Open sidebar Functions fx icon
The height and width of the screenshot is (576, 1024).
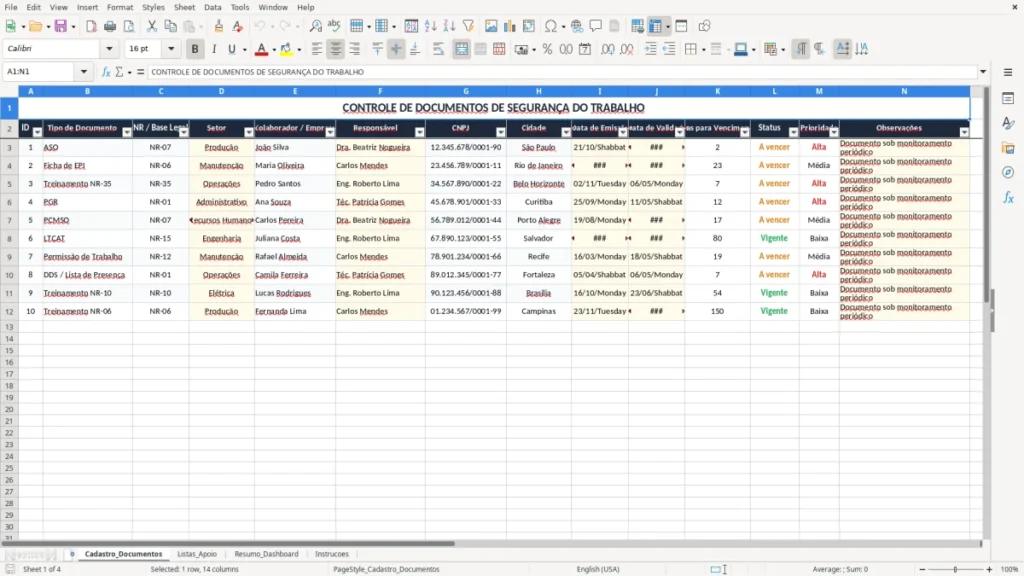(x=1008, y=197)
